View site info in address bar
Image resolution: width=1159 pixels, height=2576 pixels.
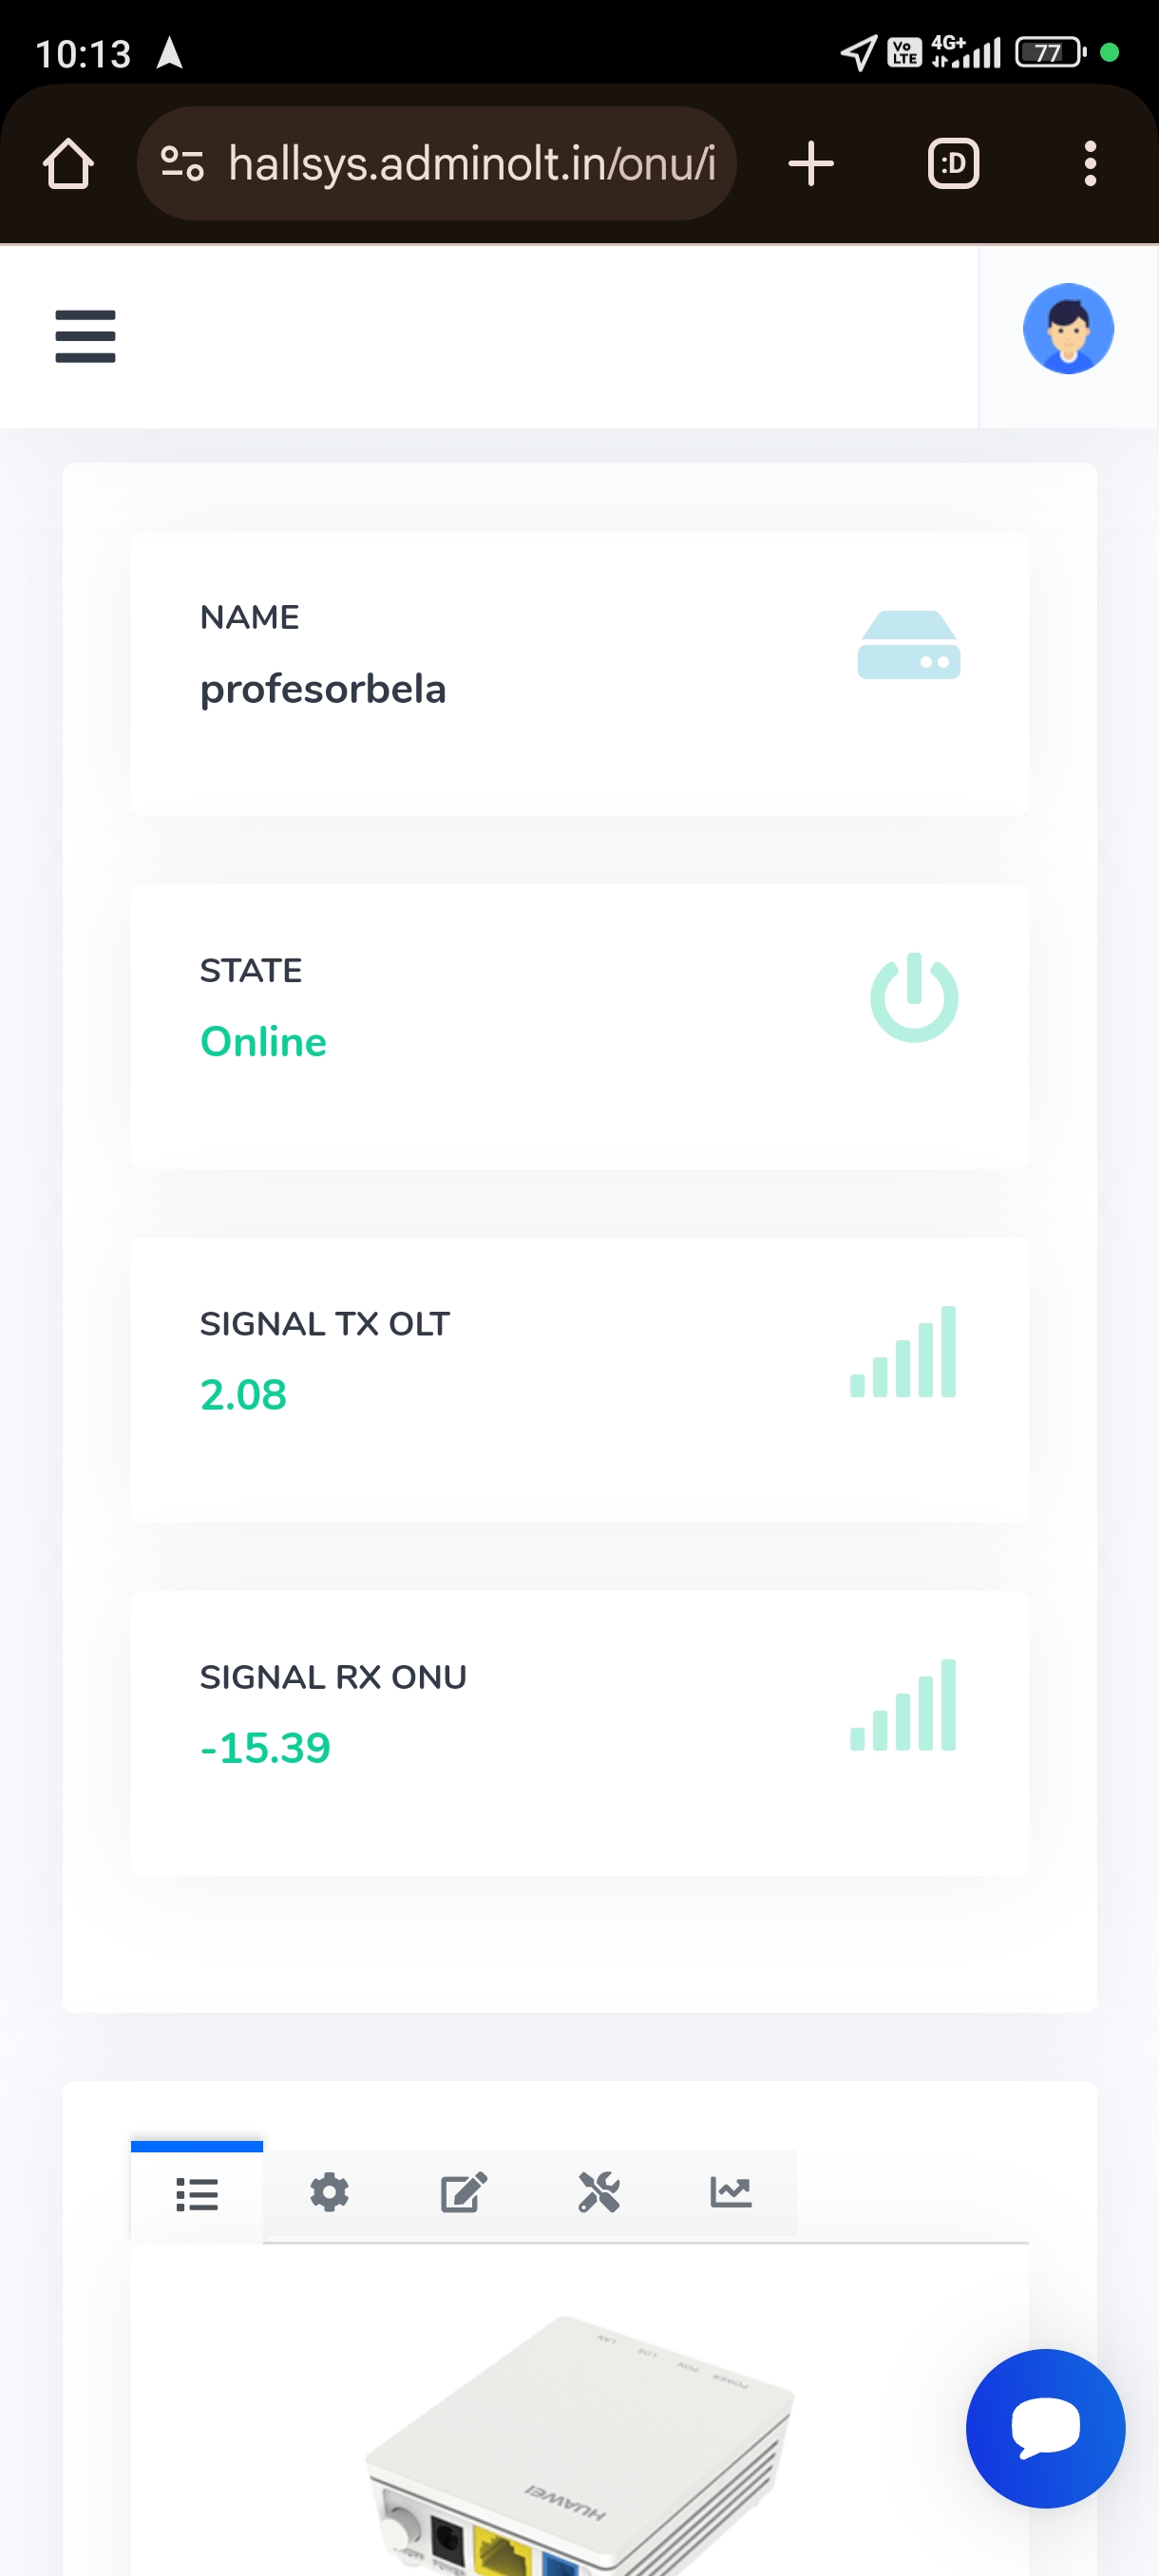(182, 164)
